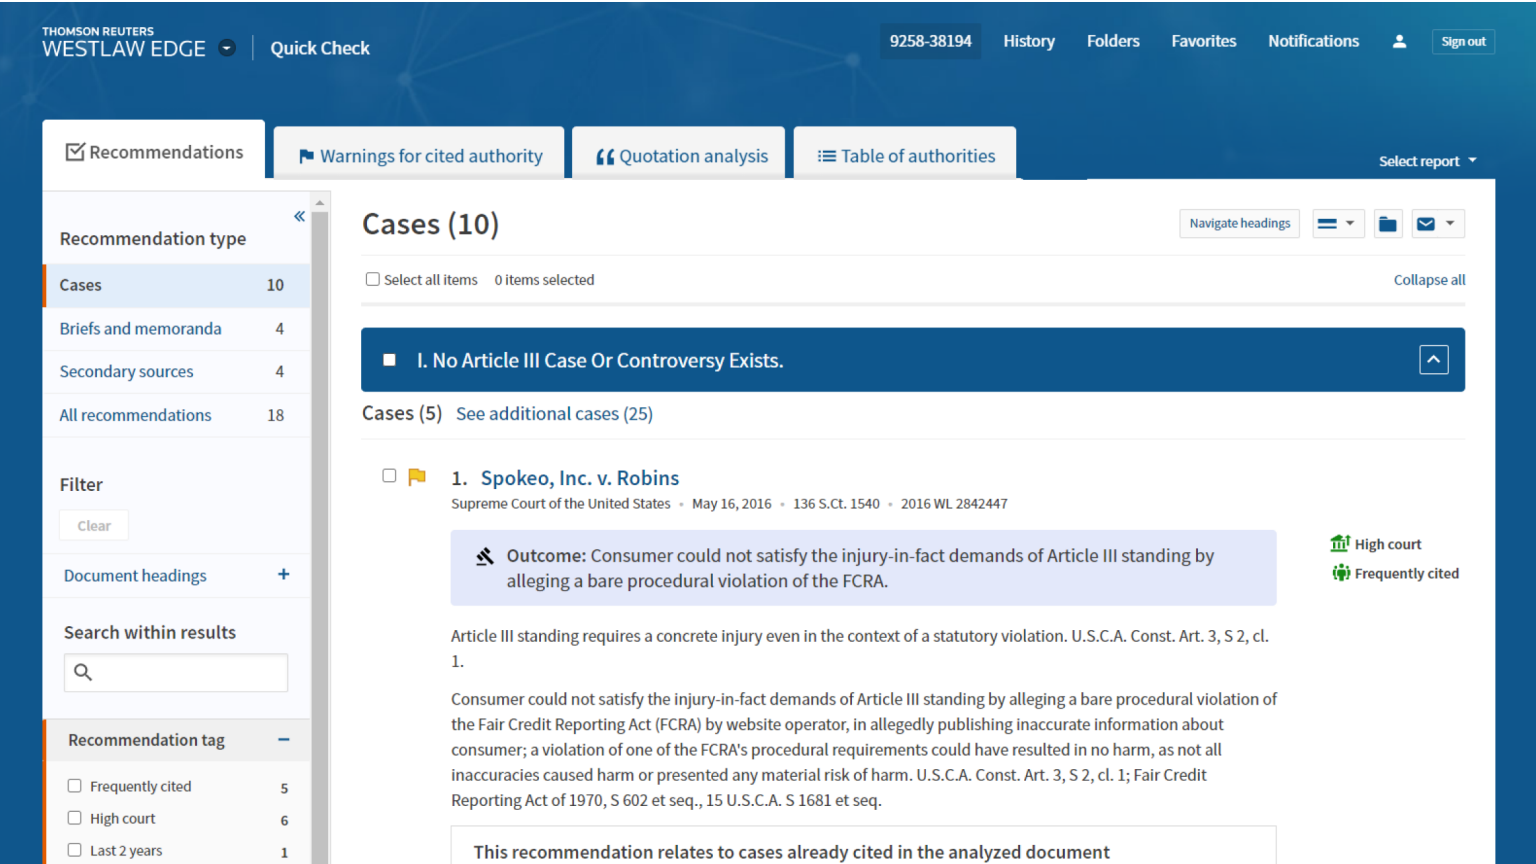Viewport: 1536px width, 864px height.
Task: Click the save to folder icon
Action: tap(1387, 224)
